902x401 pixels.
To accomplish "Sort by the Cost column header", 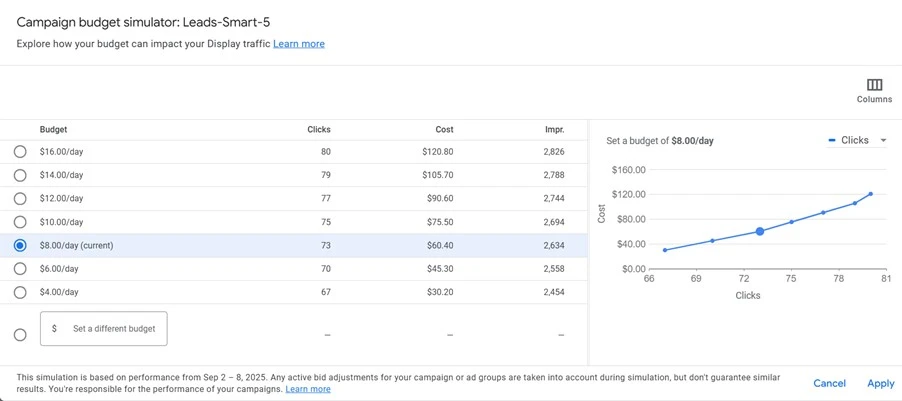I will (444, 130).
